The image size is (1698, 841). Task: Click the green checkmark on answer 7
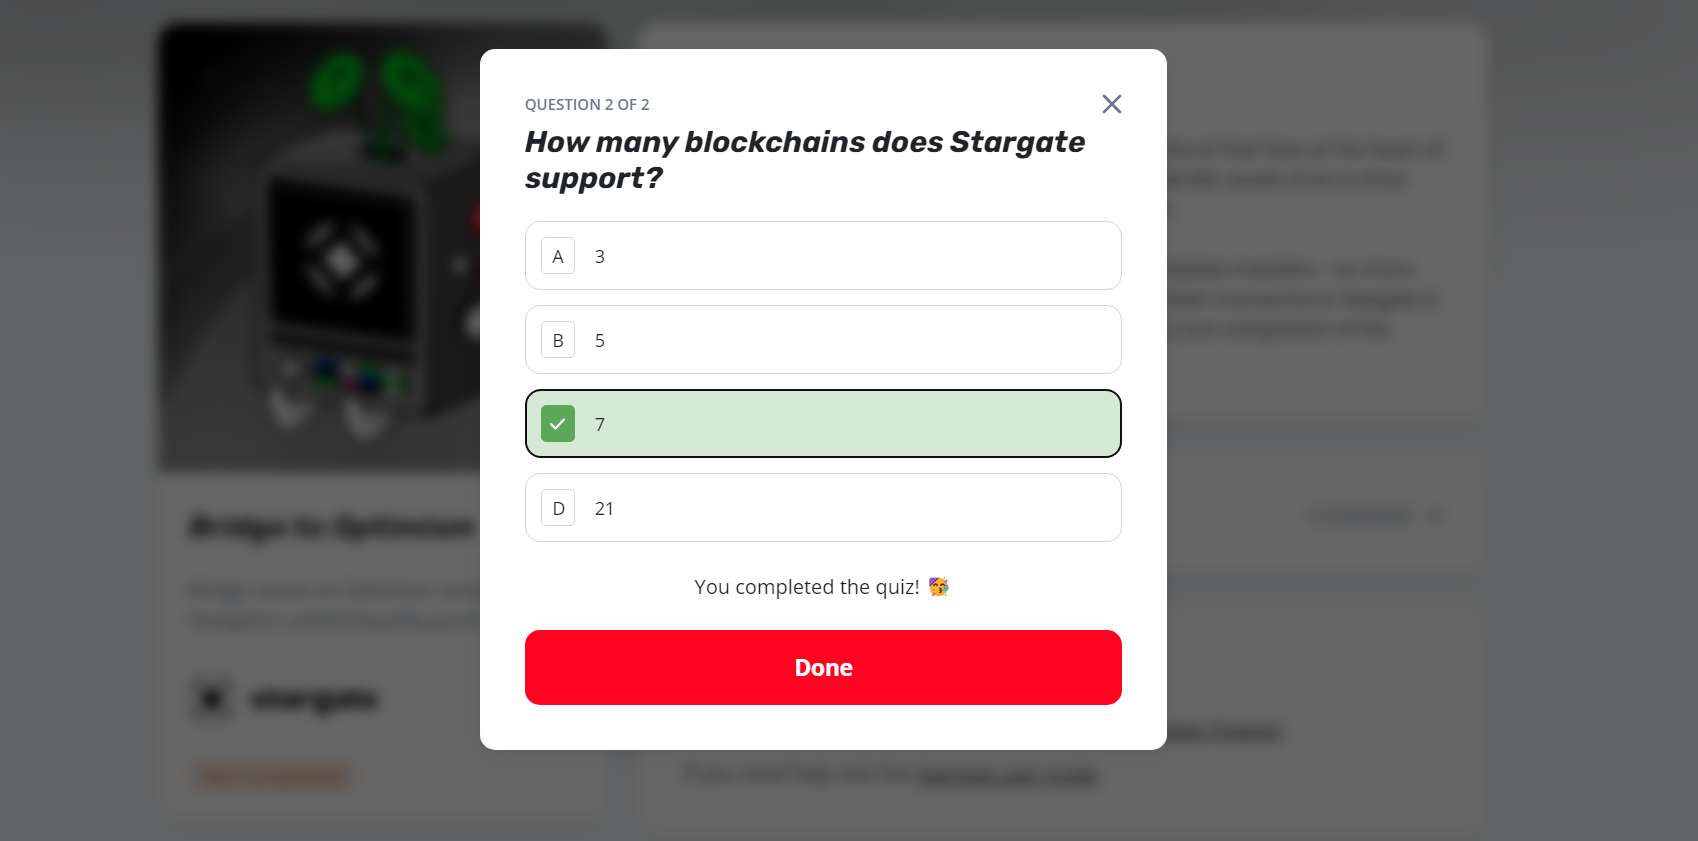click(x=558, y=424)
